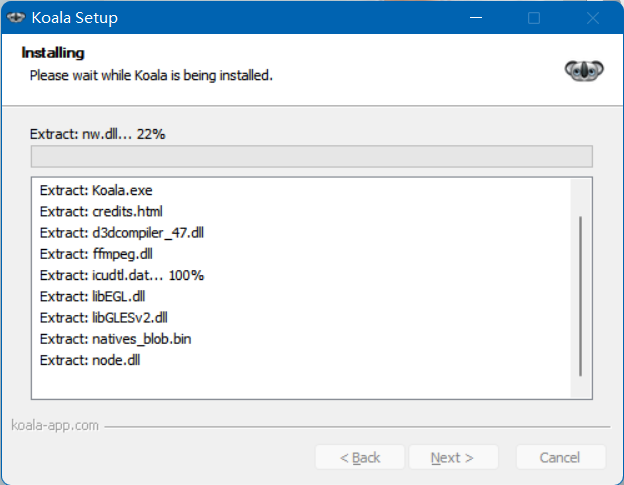Image resolution: width=624 pixels, height=485 pixels.
Task: Select the 'Extract: libEGL.dll' log line
Action: 92,296
